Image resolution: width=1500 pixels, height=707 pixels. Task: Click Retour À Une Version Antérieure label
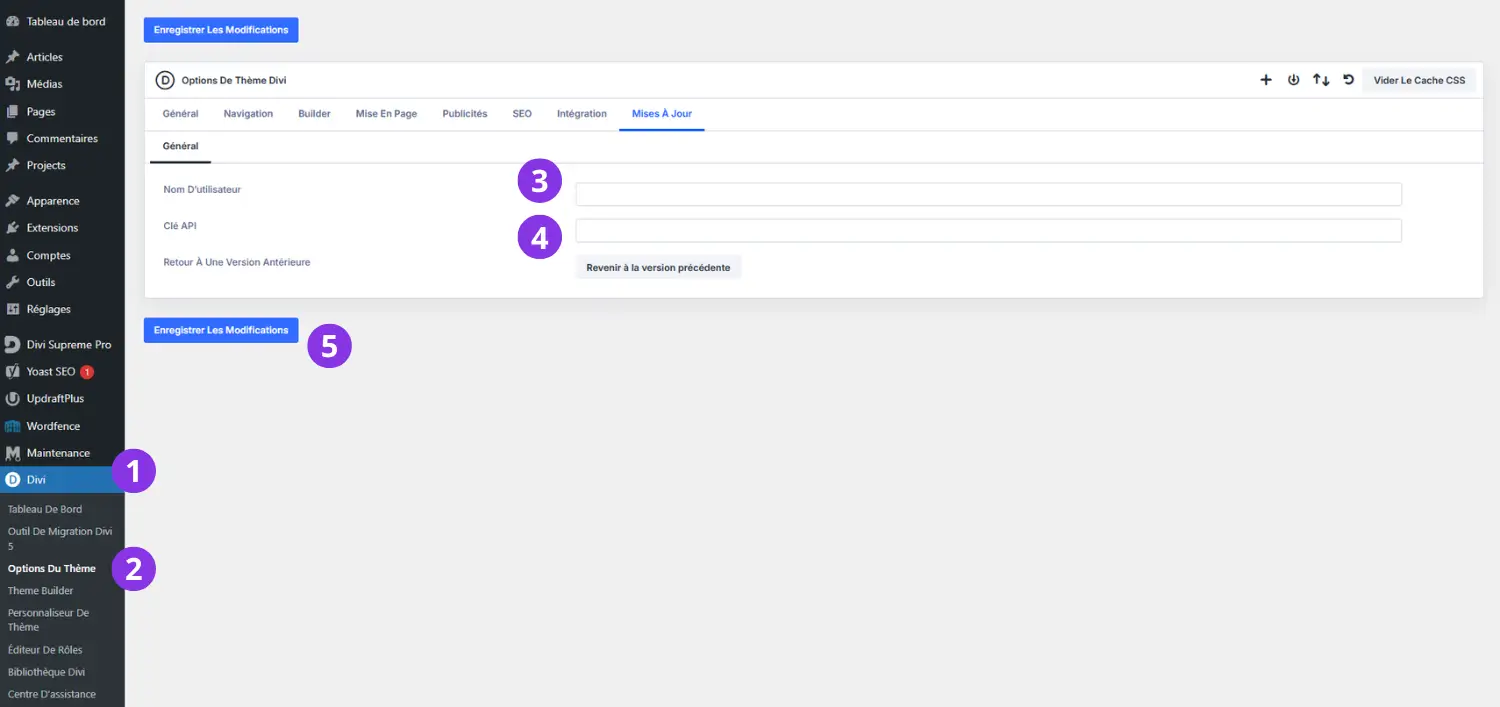[237, 262]
